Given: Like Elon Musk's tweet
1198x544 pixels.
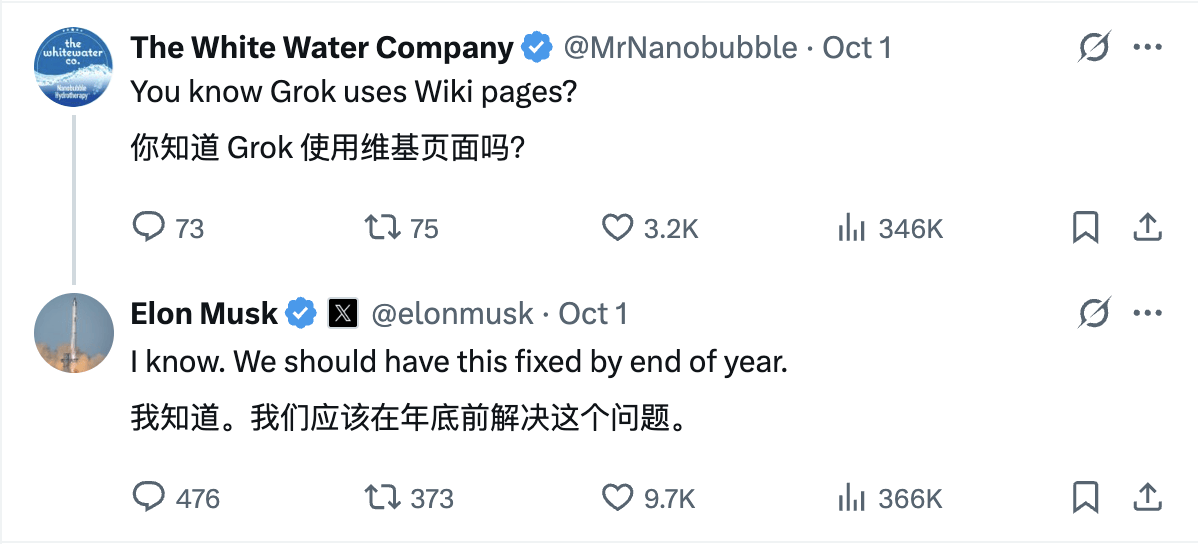Looking at the screenshot, I should (617, 497).
